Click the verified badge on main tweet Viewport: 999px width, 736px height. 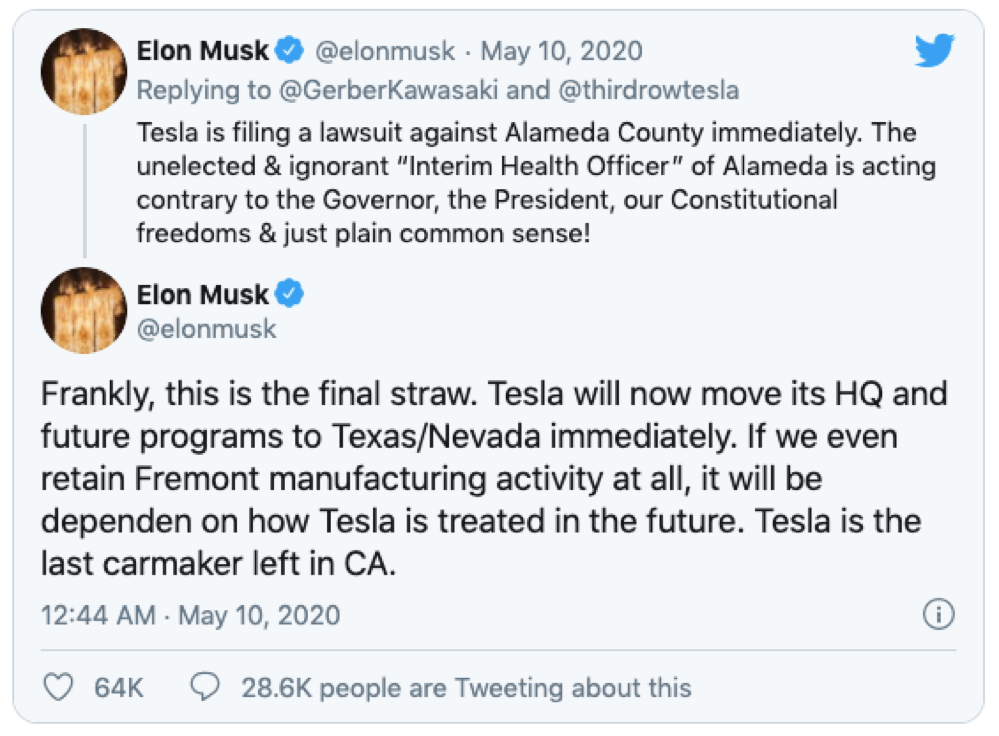(x=289, y=294)
